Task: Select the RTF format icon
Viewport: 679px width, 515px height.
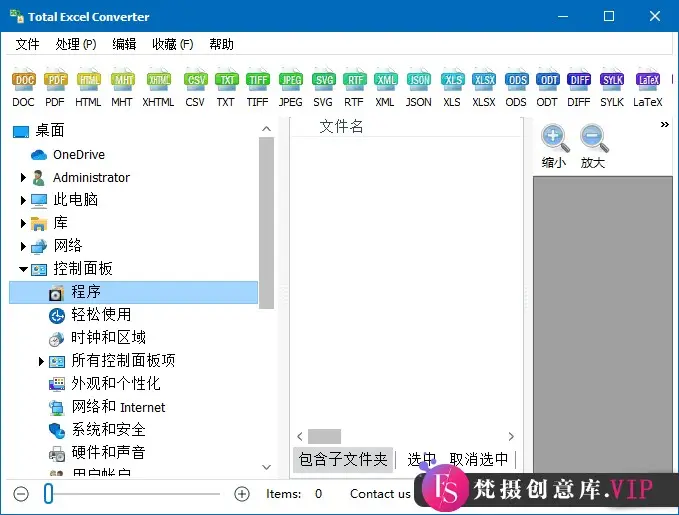Action: 354,87
